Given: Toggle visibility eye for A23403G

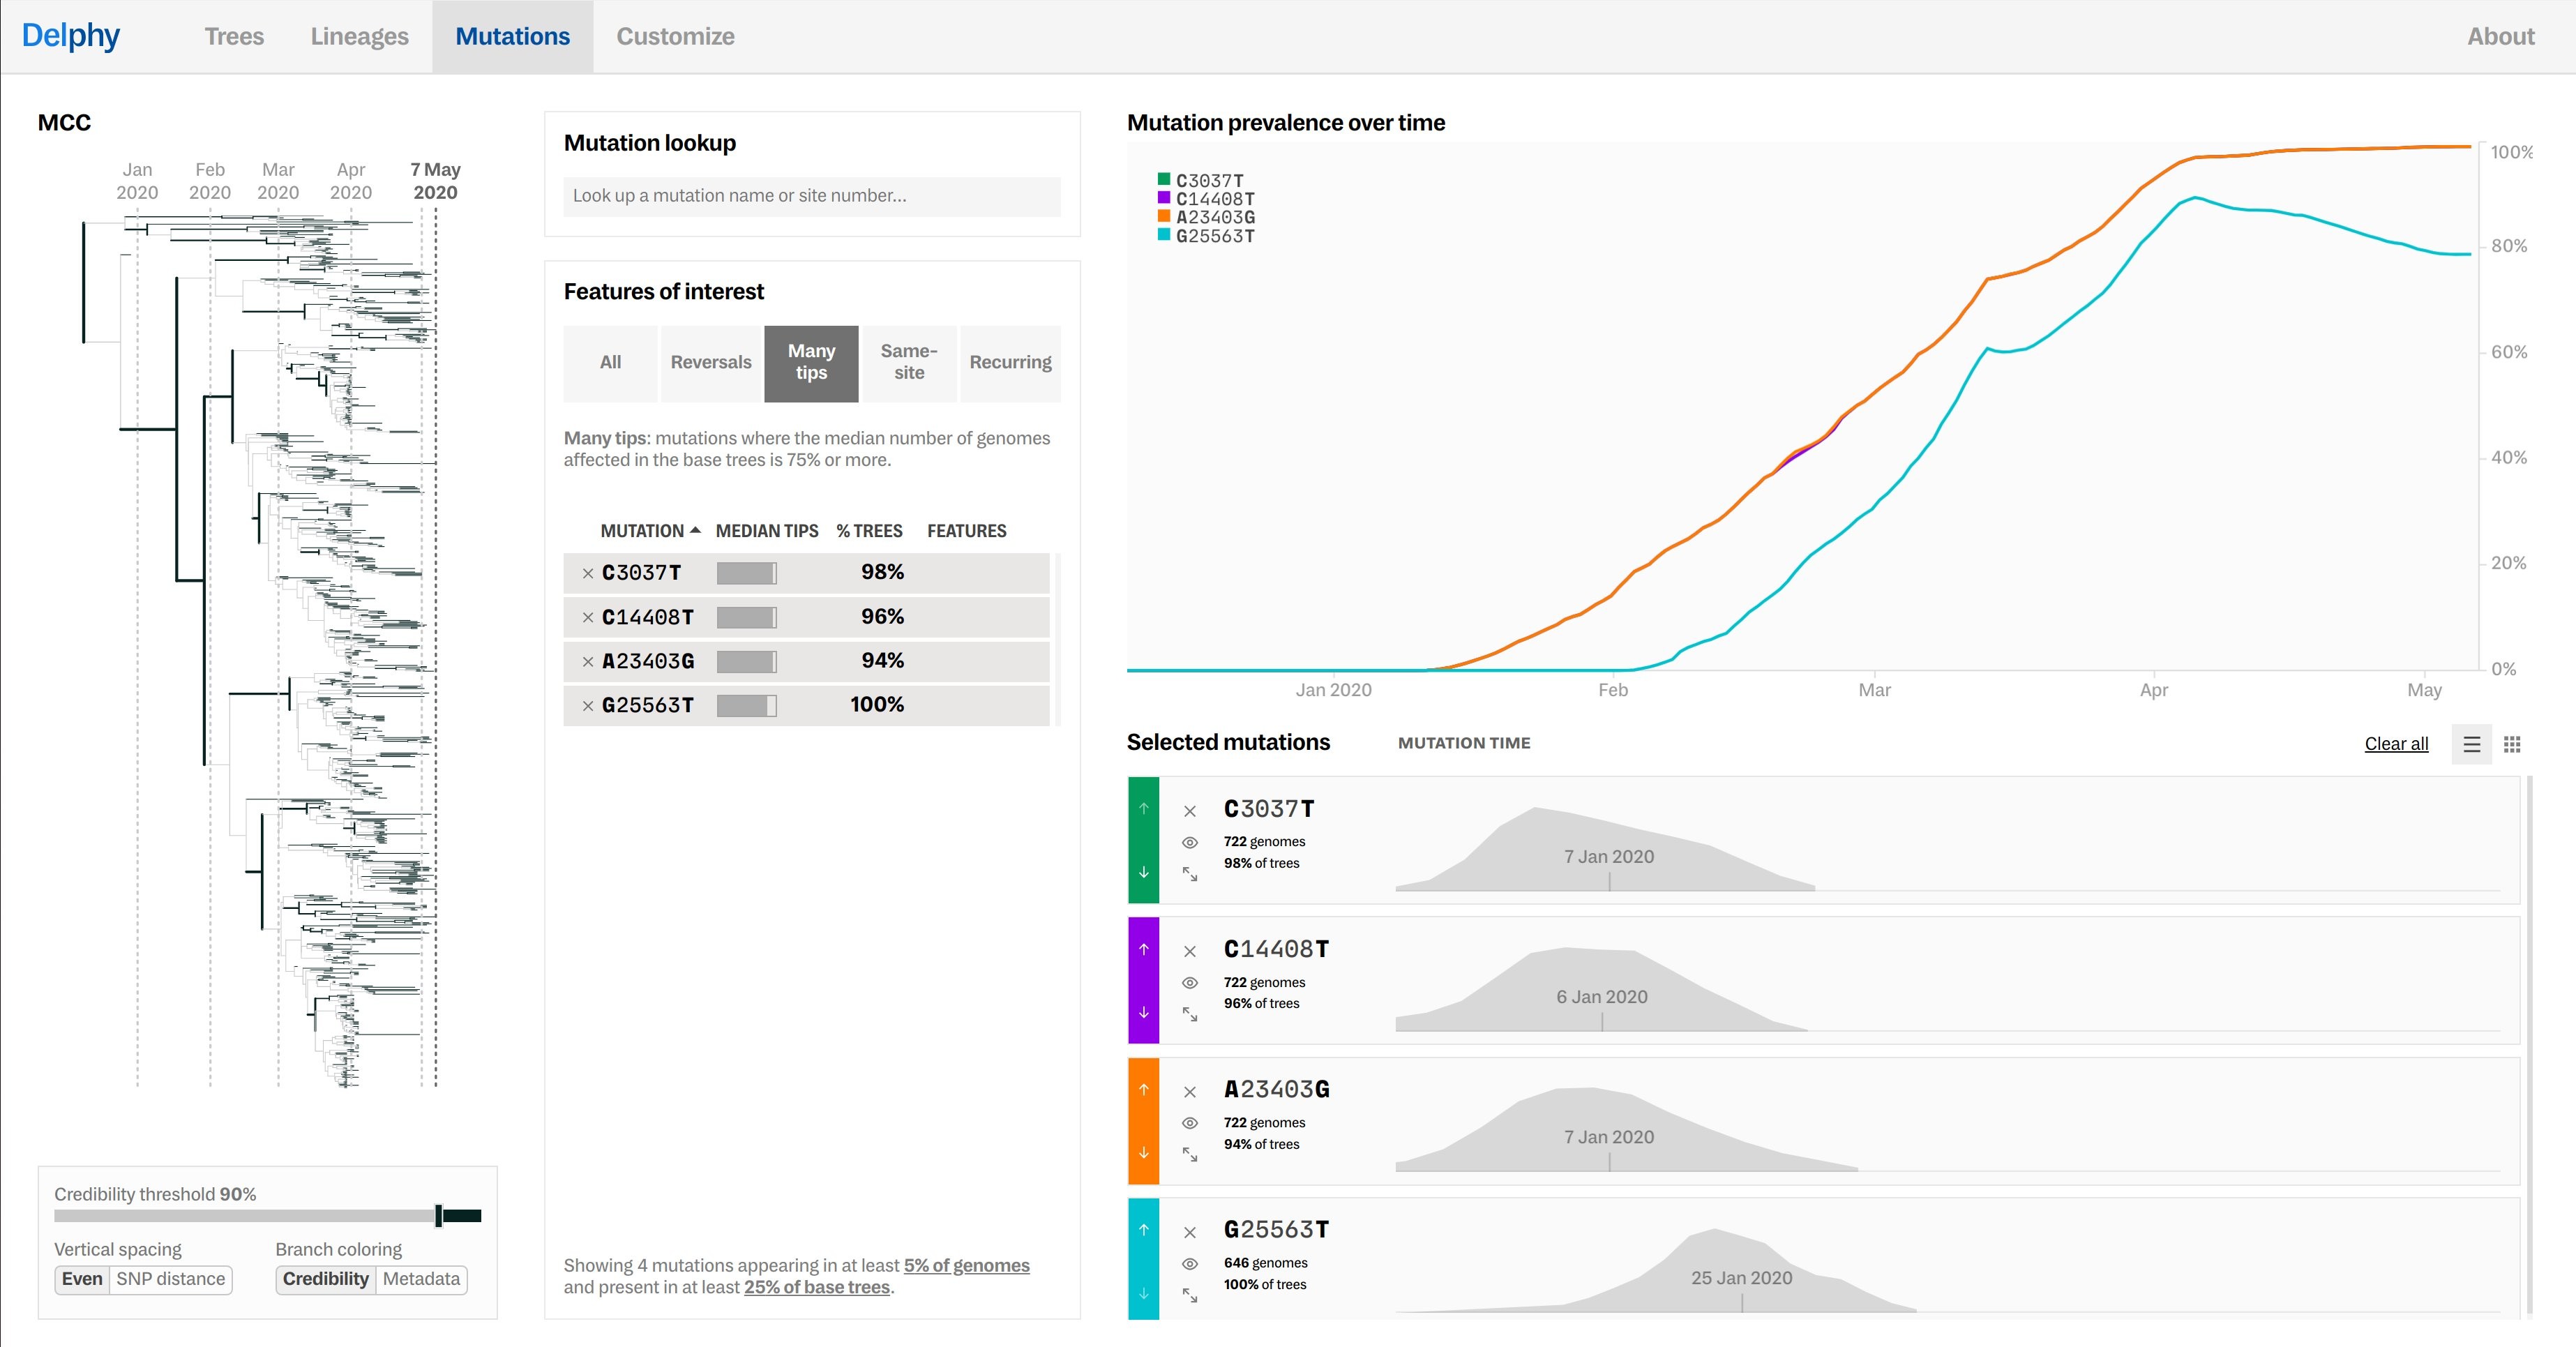Looking at the screenshot, I should point(1190,1123).
